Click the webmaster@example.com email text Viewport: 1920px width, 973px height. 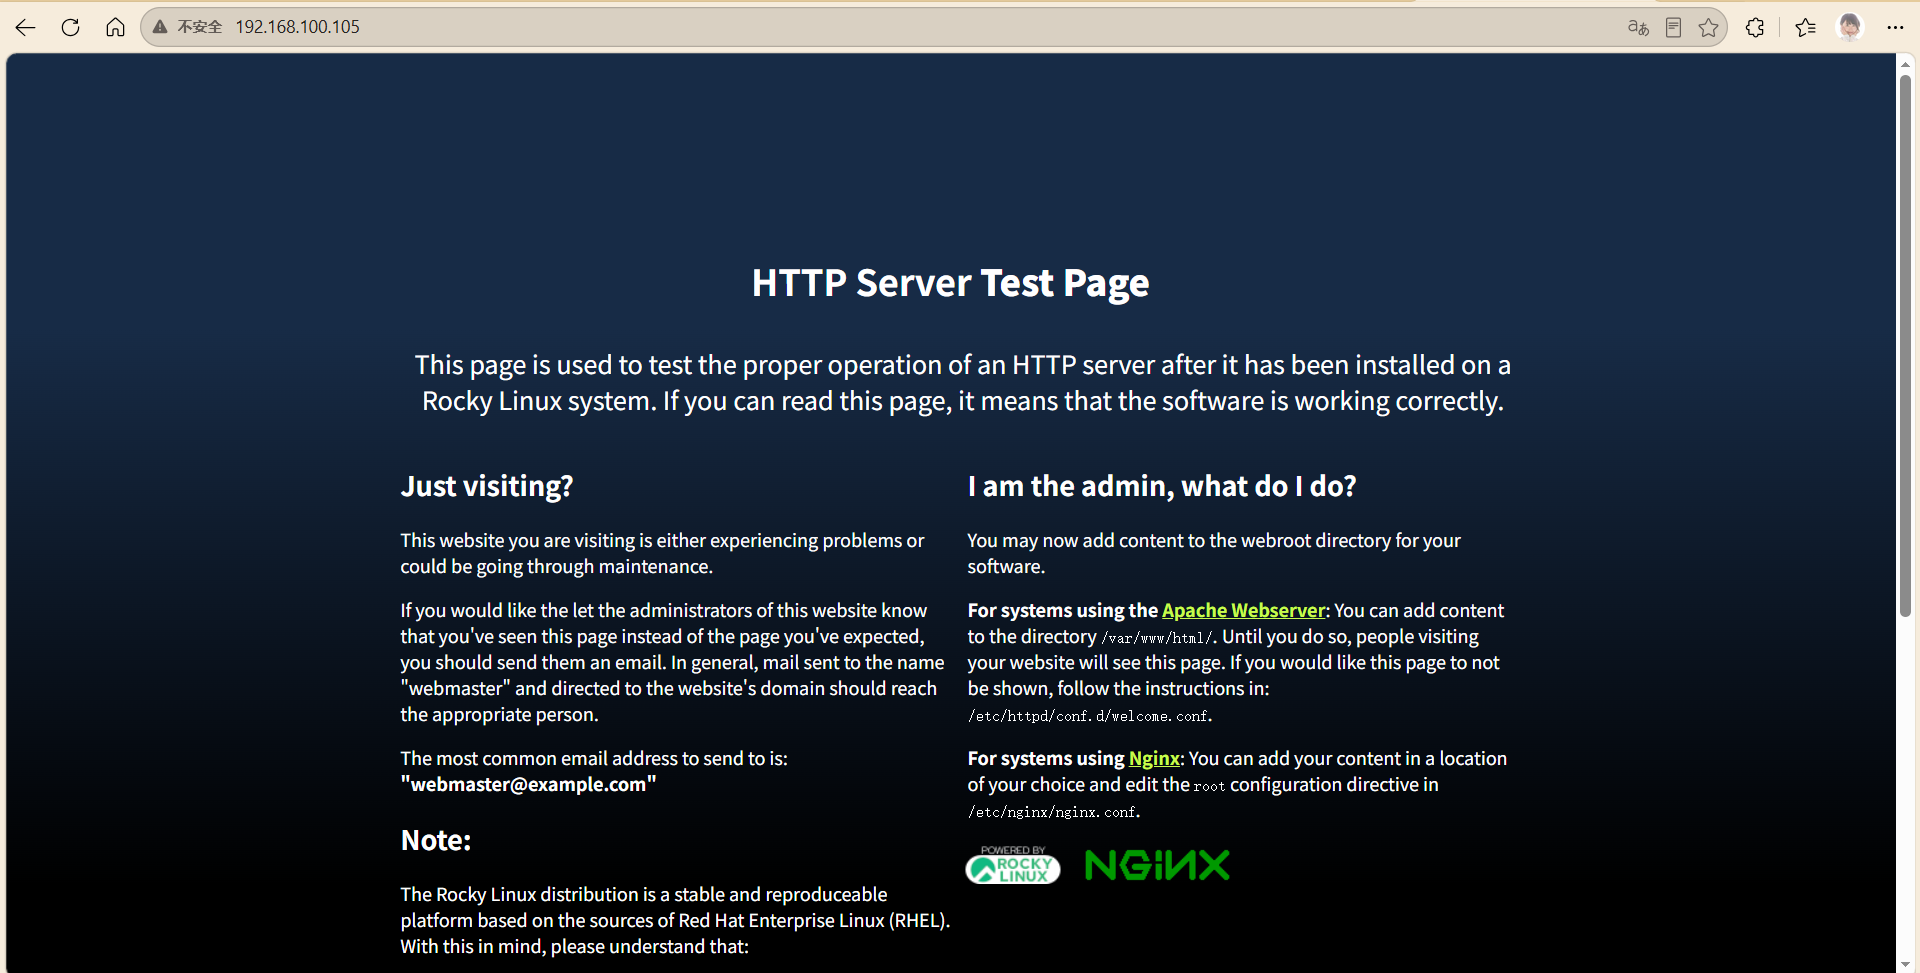pyautogui.click(x=528, y=784)
